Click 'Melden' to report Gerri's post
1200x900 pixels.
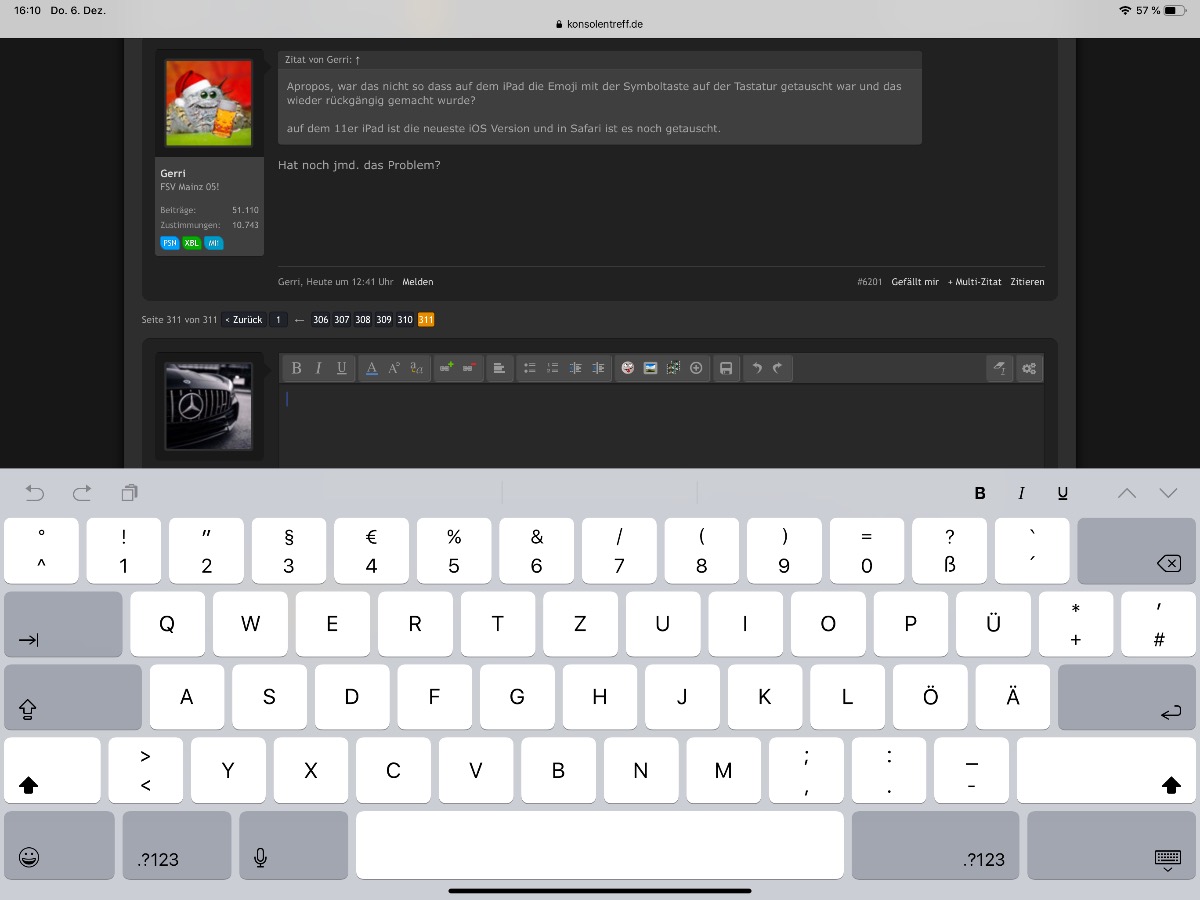[x=418, y=282]
